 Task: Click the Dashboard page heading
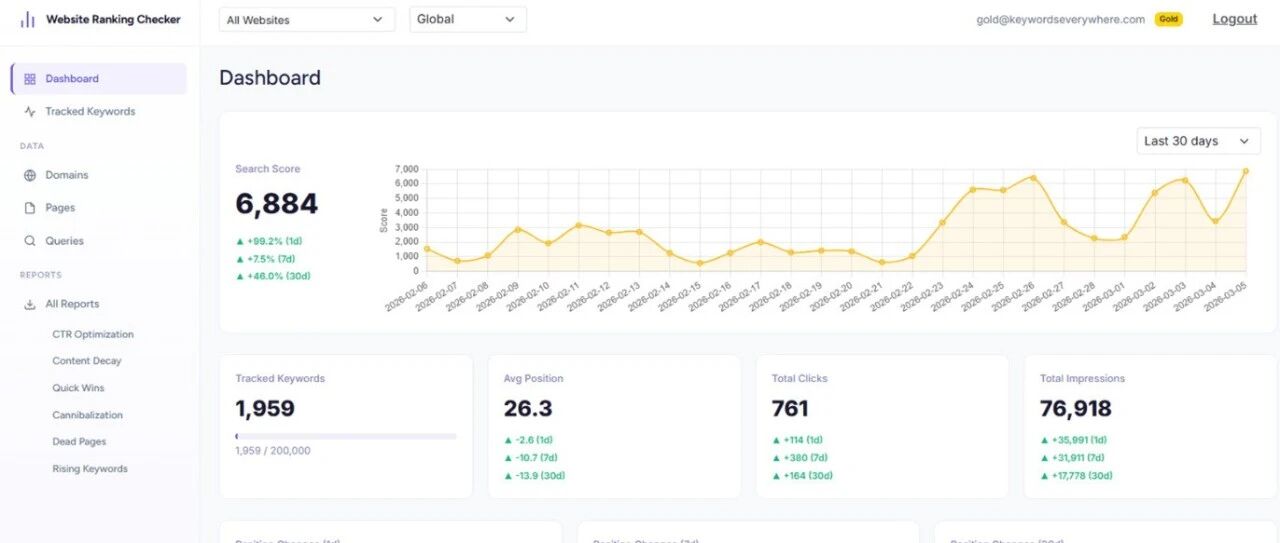270,78
